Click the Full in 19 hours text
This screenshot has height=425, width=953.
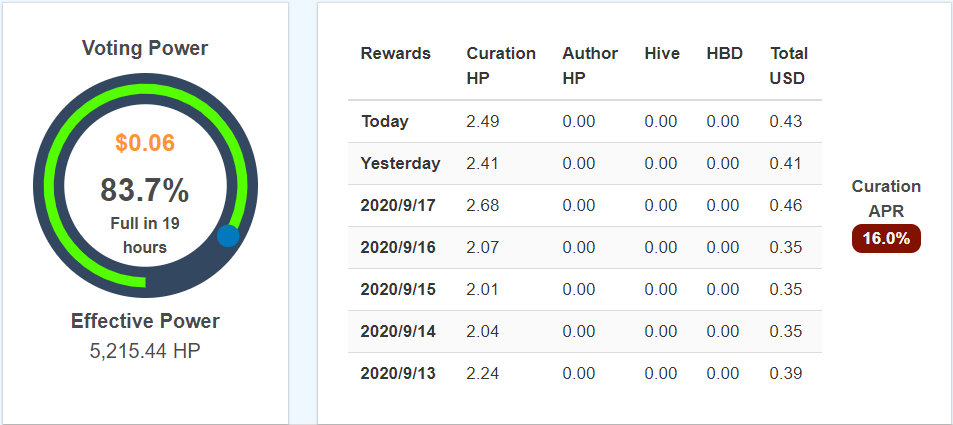coord(145,235)
